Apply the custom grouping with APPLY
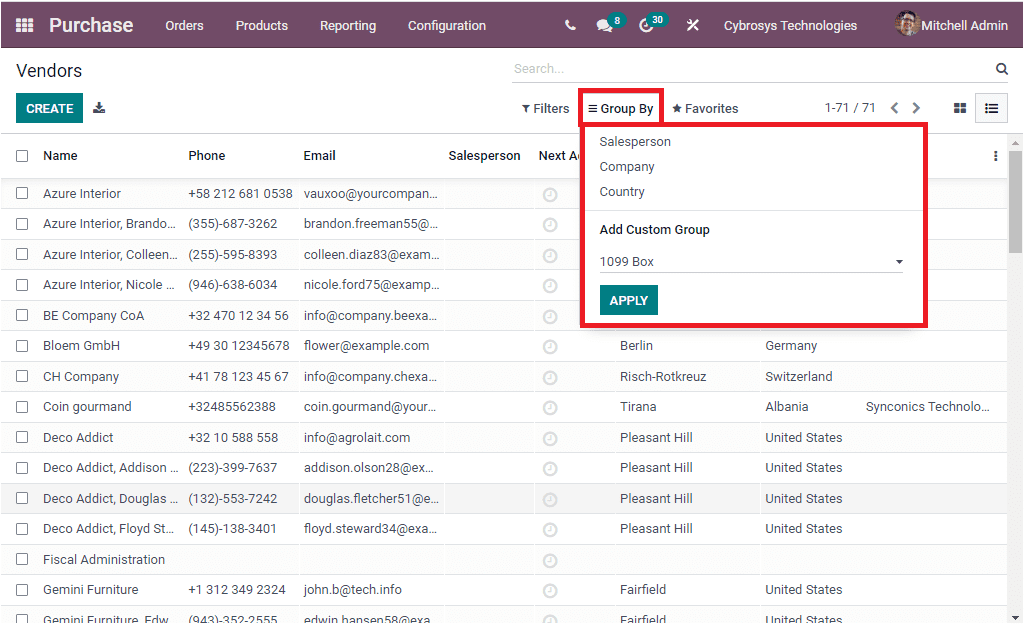 pyautogui.click(x=628, y=299)
